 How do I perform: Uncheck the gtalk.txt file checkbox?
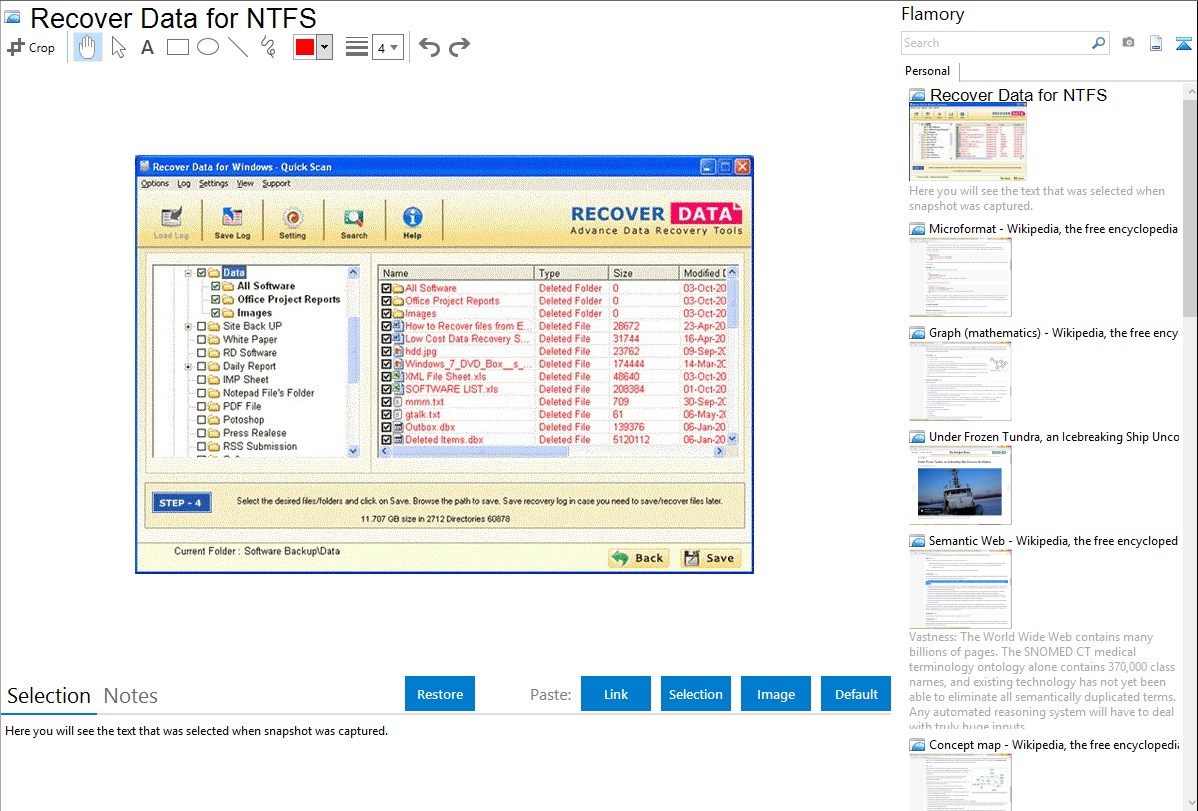coord(387,414)
